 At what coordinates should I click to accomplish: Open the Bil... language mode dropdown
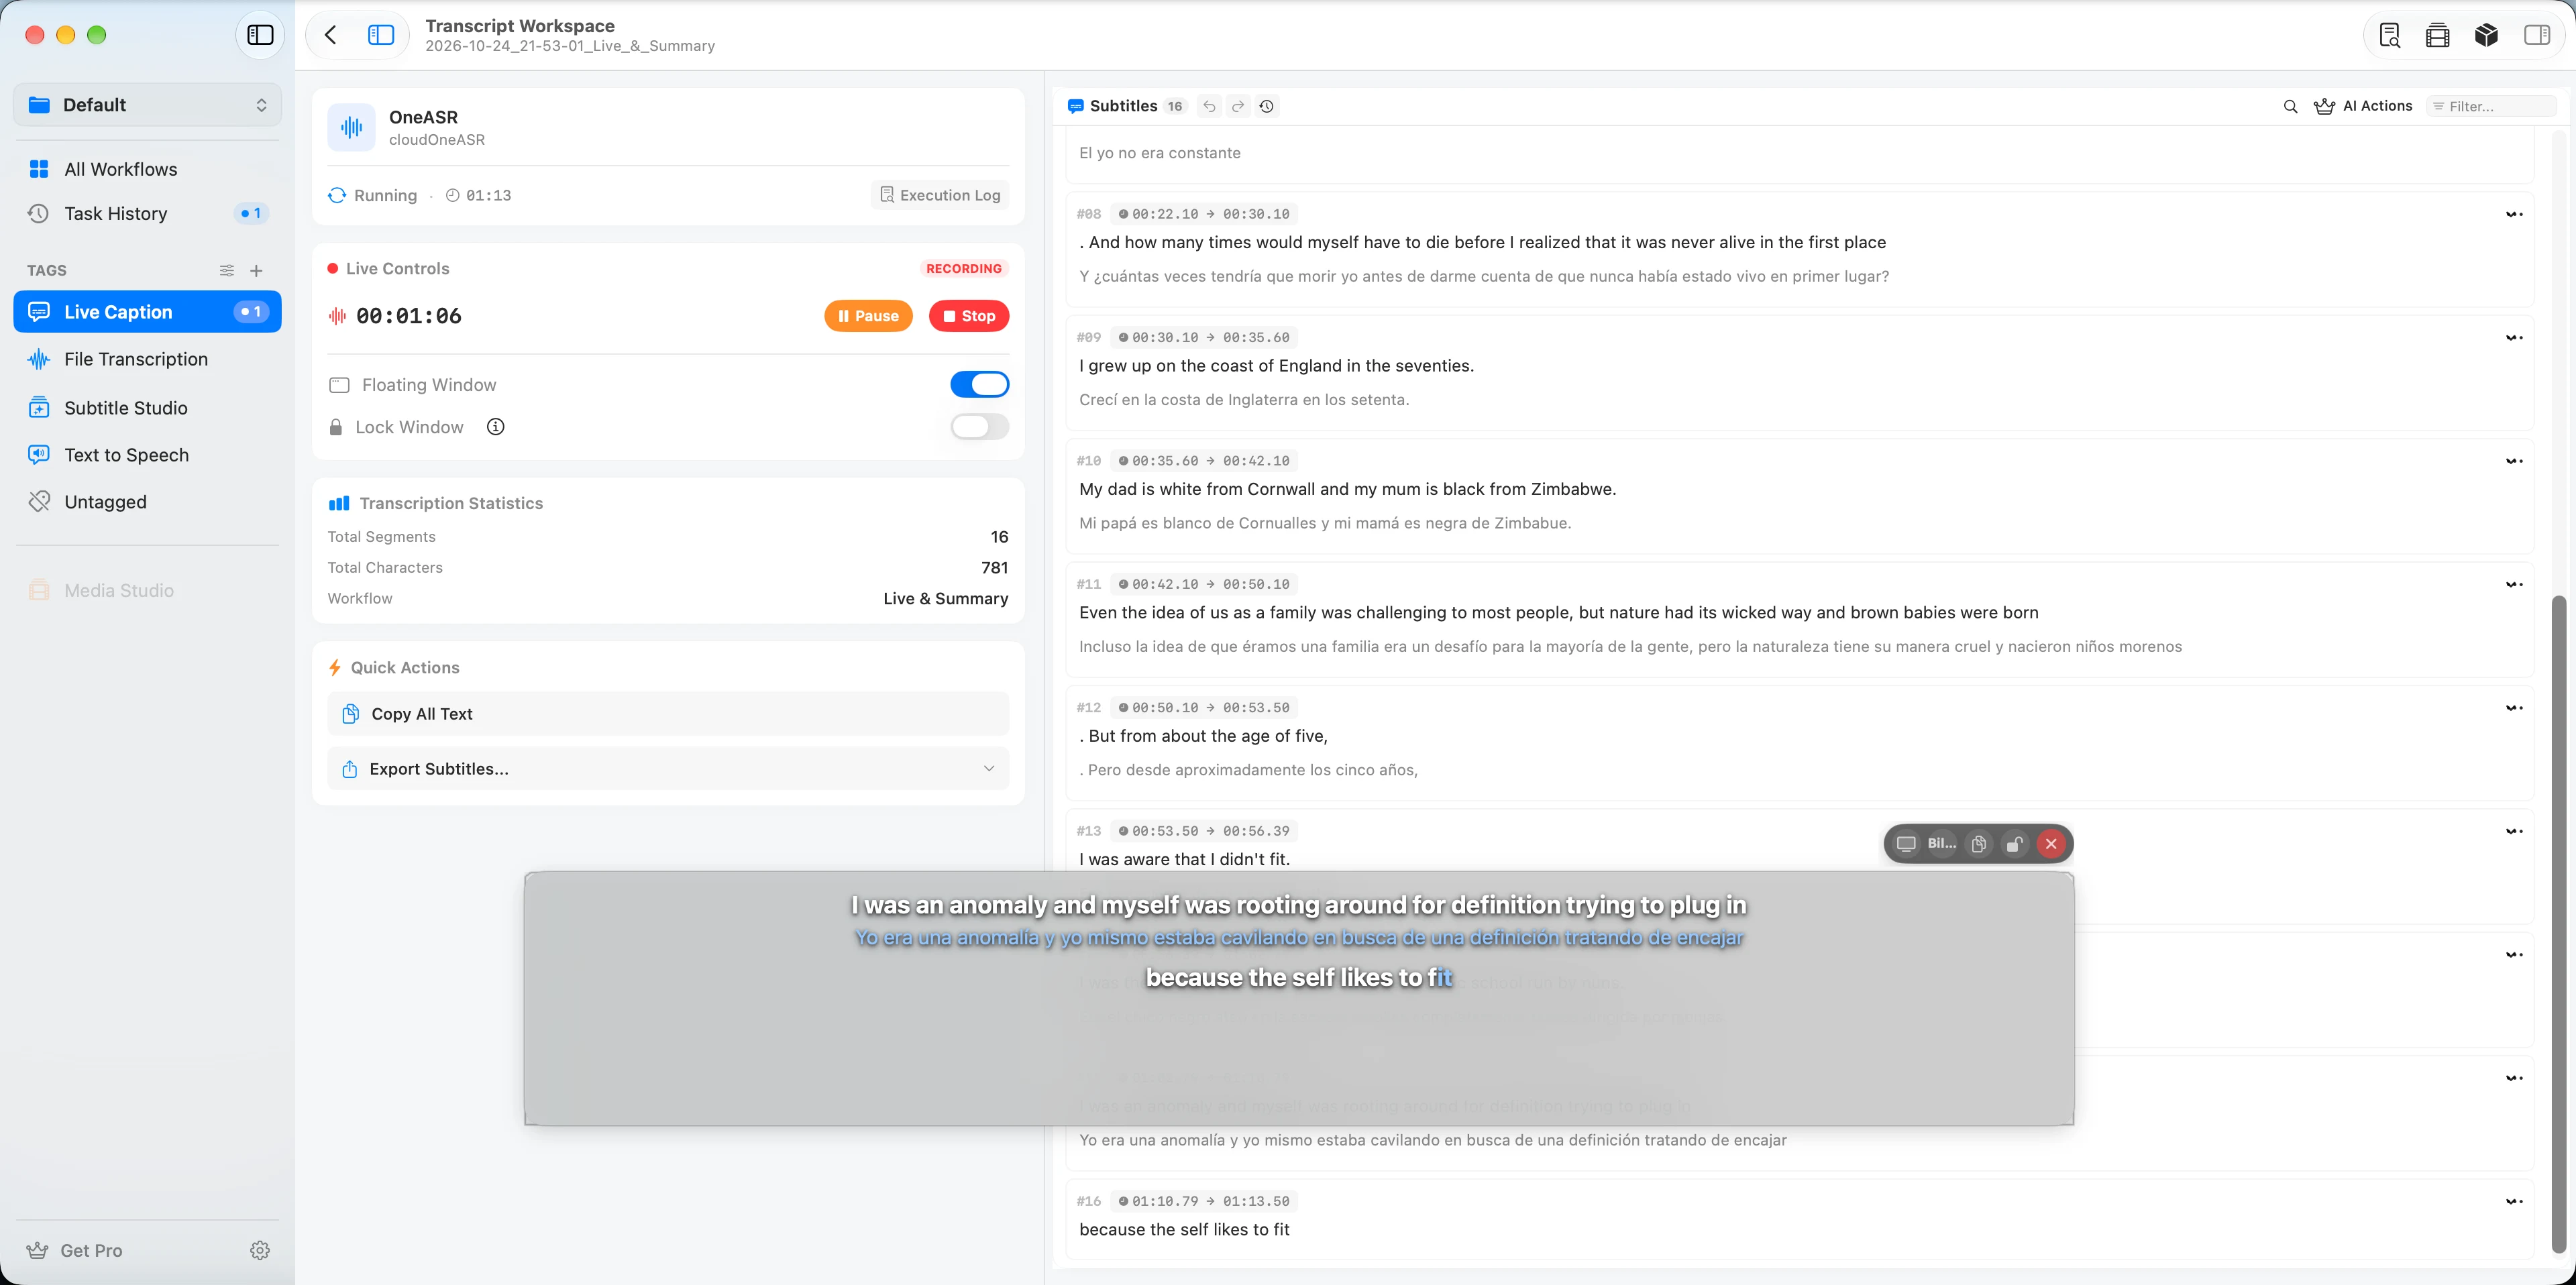1941,843
